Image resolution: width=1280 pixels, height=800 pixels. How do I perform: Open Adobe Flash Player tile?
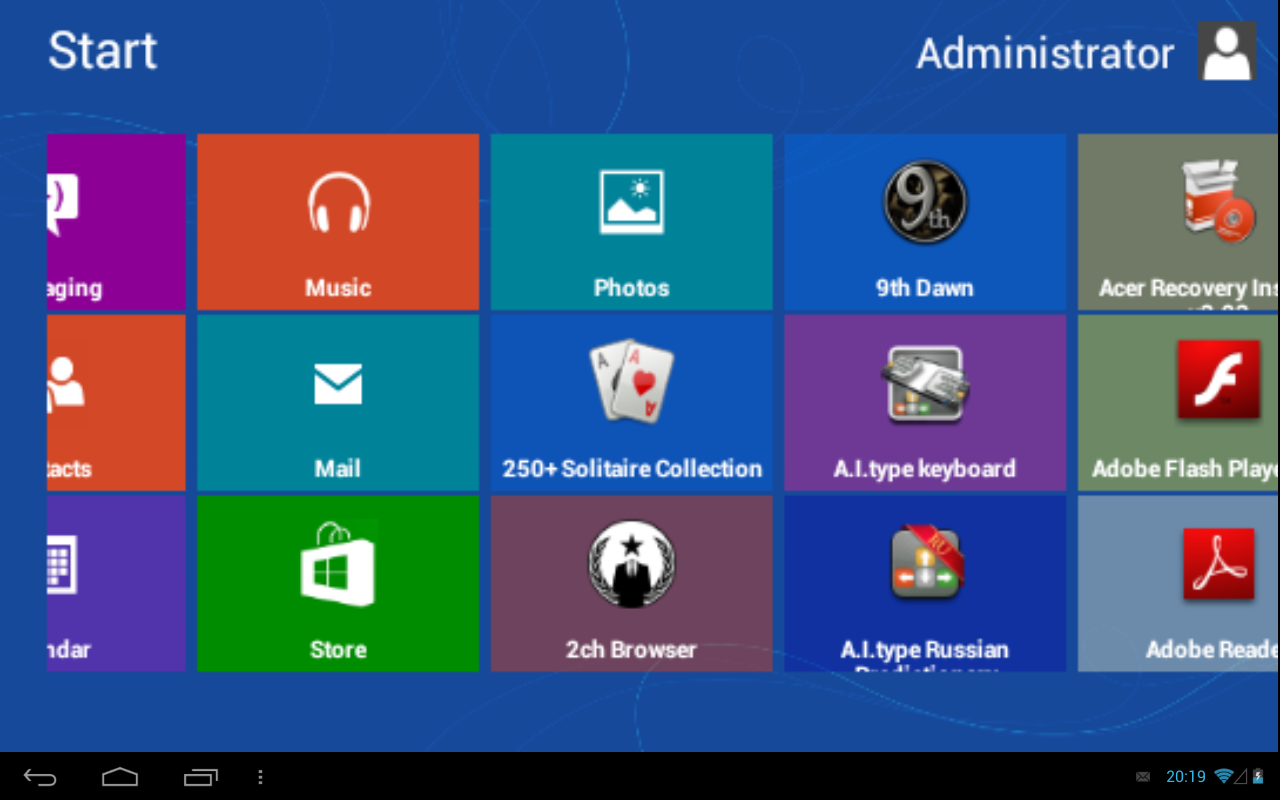point(1179,403)
